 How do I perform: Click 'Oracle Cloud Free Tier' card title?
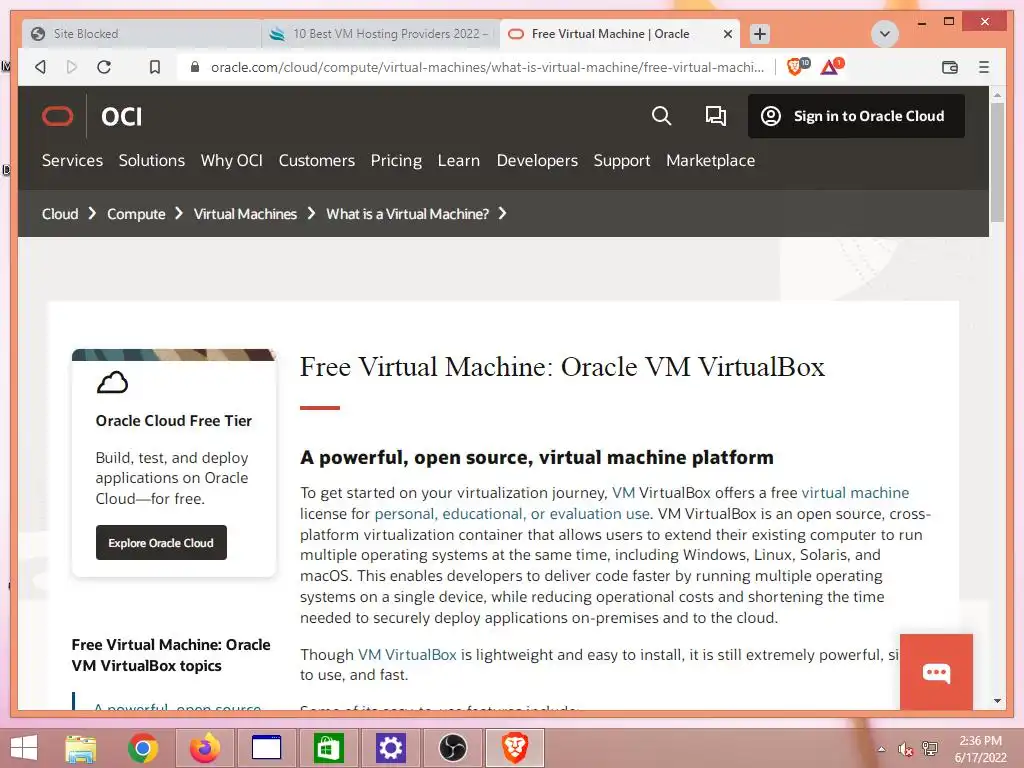coord(174,421)
